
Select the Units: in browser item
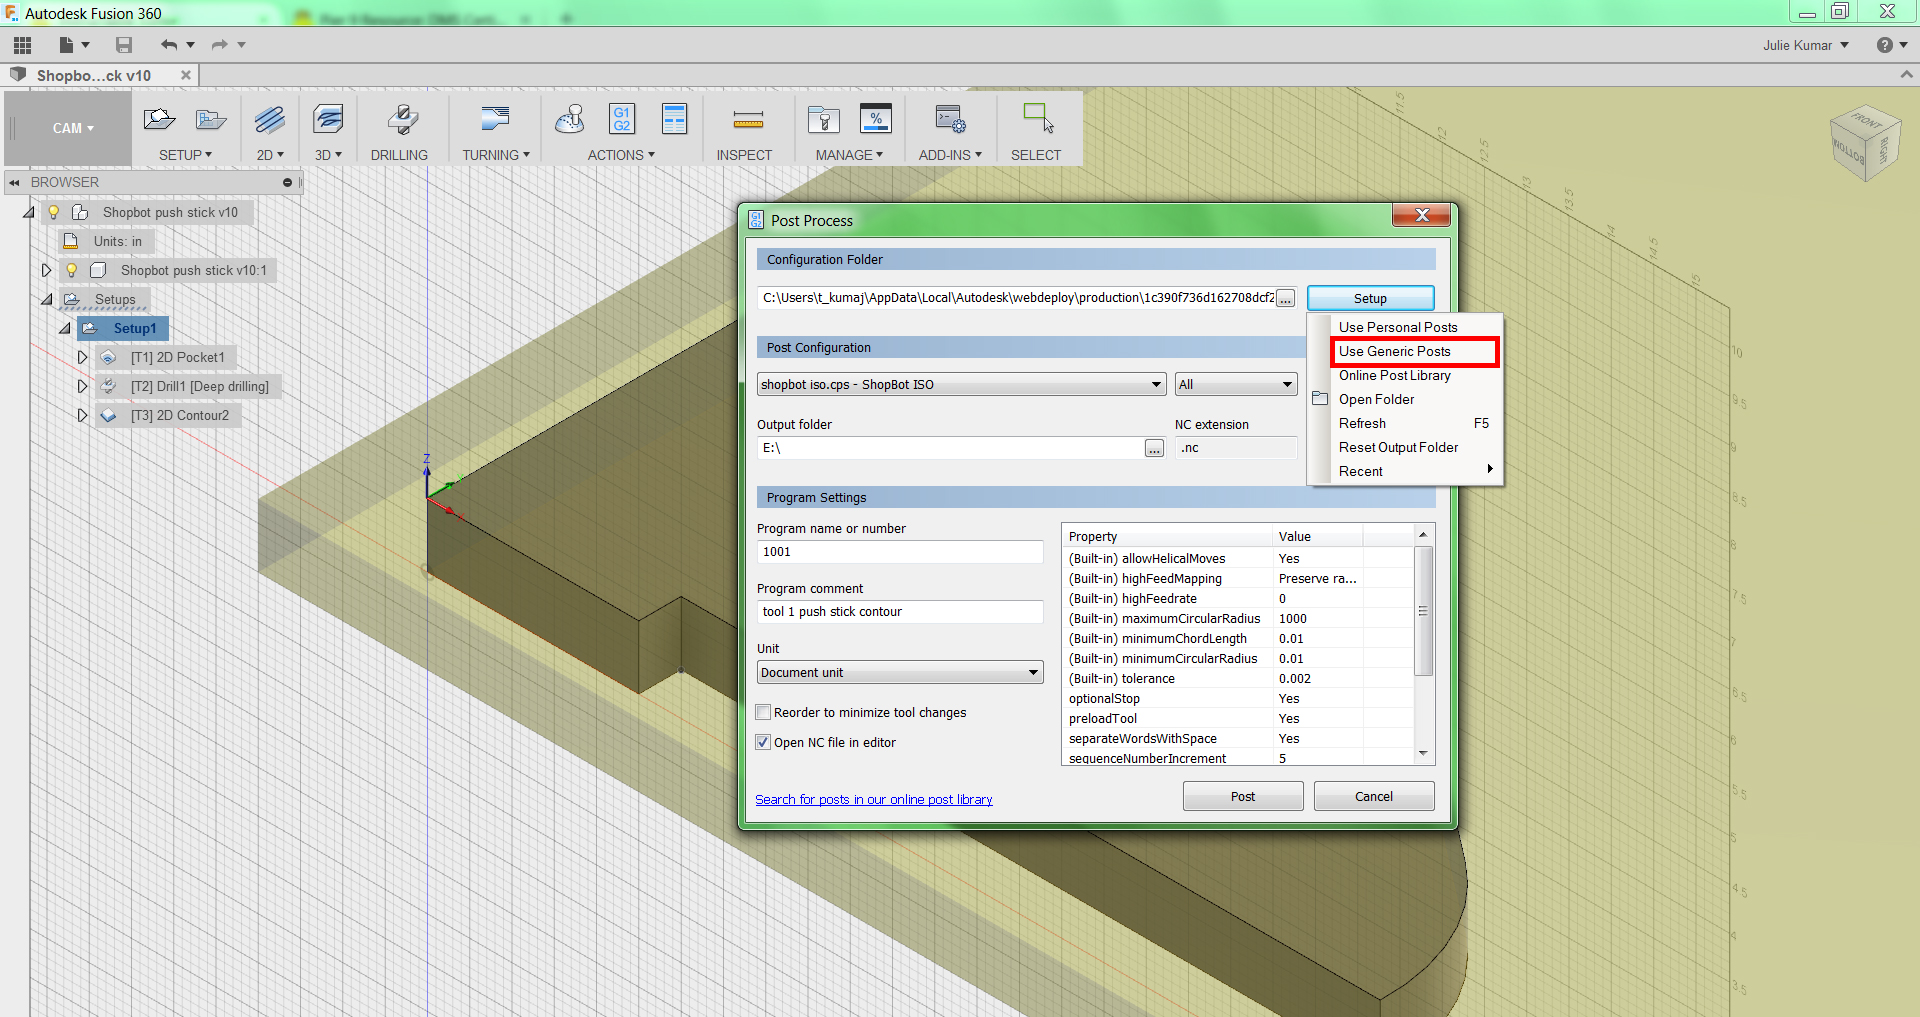tap(118, 241)
